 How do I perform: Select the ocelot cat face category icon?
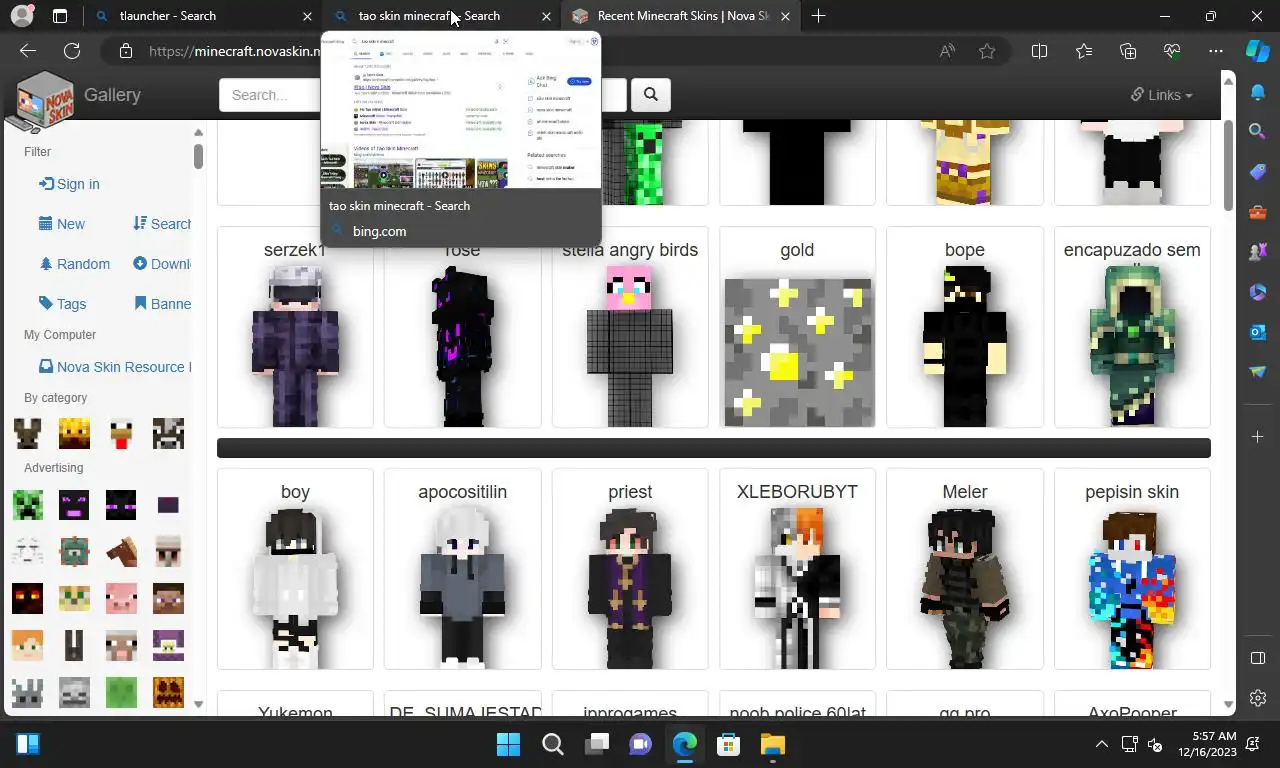74,598
